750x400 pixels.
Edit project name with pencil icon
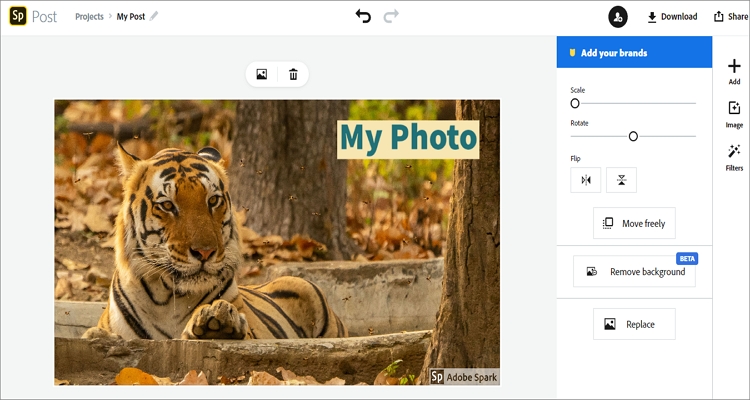point(154,16)
